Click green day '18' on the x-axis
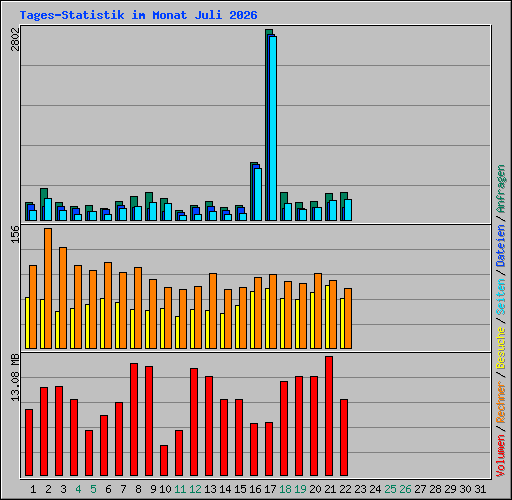Image resolution: width=512 pixels, height=500 pixels. [285, 489]
